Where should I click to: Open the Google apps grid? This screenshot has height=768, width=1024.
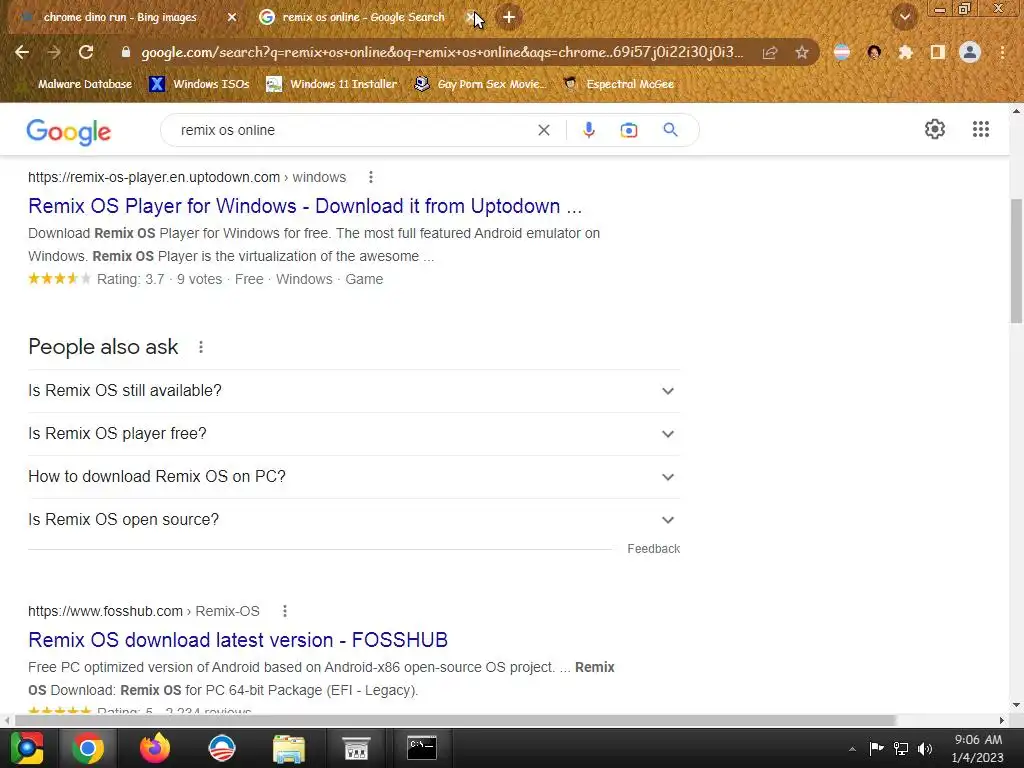[980, 129]
